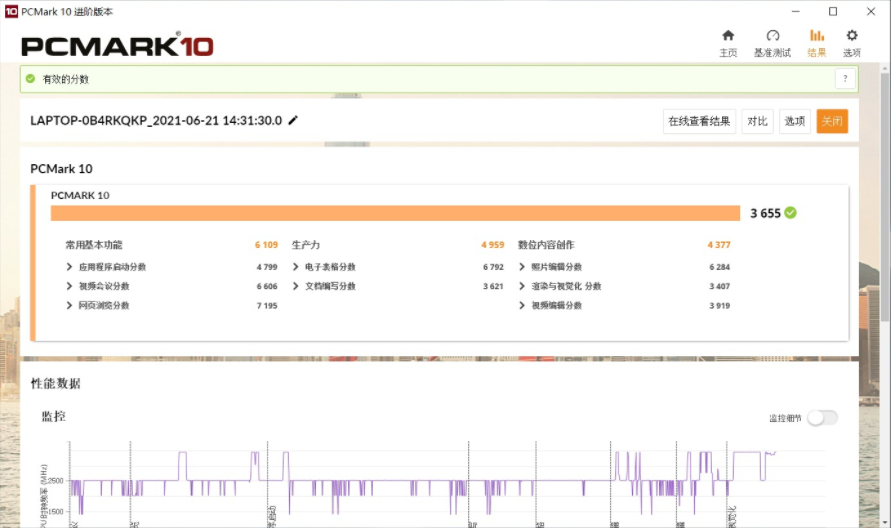Expand the 文档编写分数 row

click(295, 286)
